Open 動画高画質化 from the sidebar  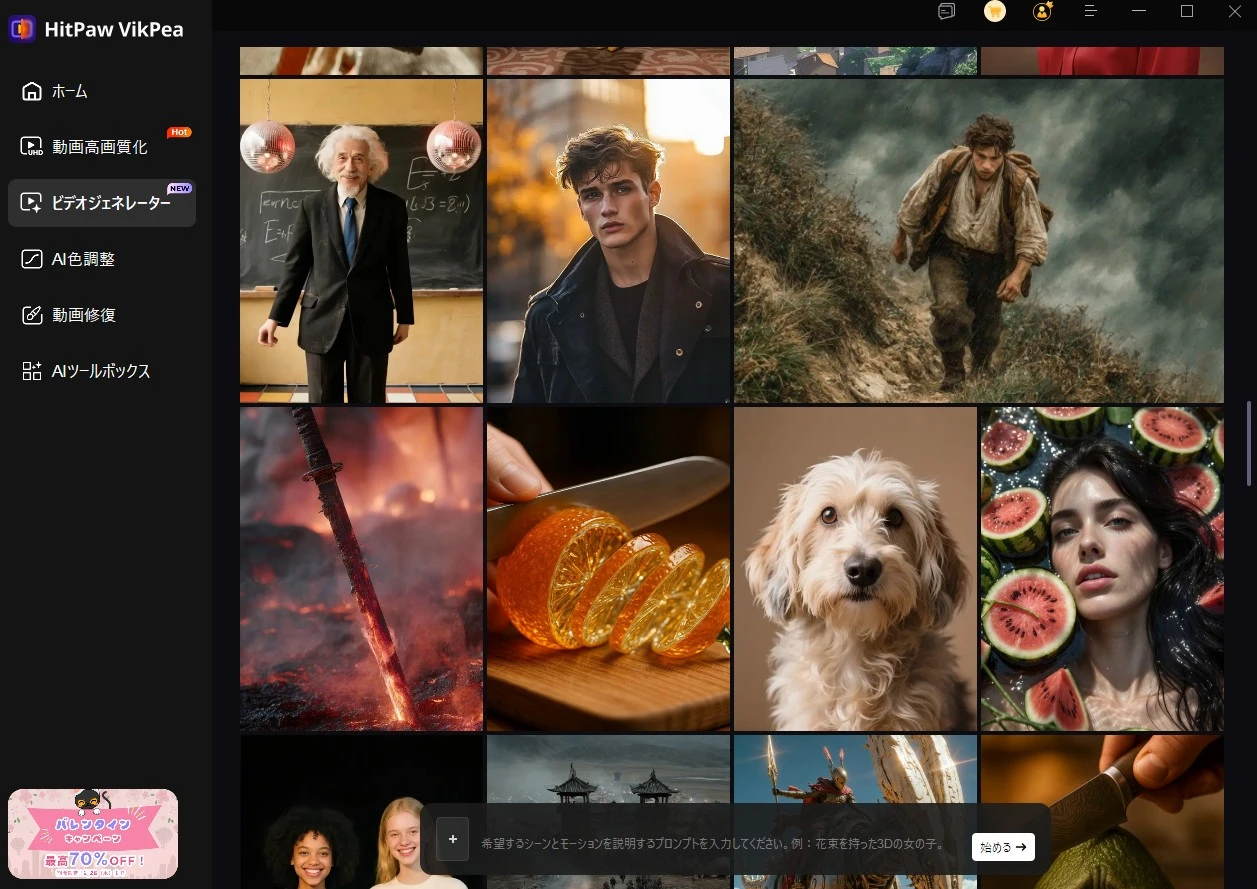point(99,147)
